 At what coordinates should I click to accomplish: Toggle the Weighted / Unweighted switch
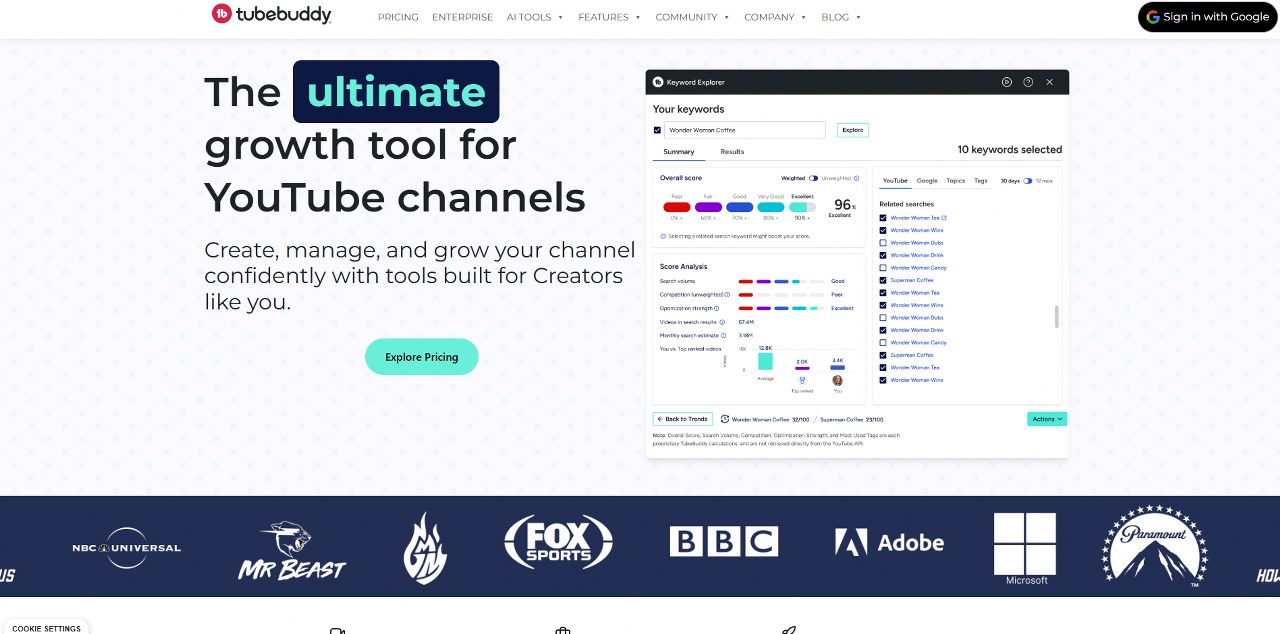pyautogui.click(x=814, y=178)
